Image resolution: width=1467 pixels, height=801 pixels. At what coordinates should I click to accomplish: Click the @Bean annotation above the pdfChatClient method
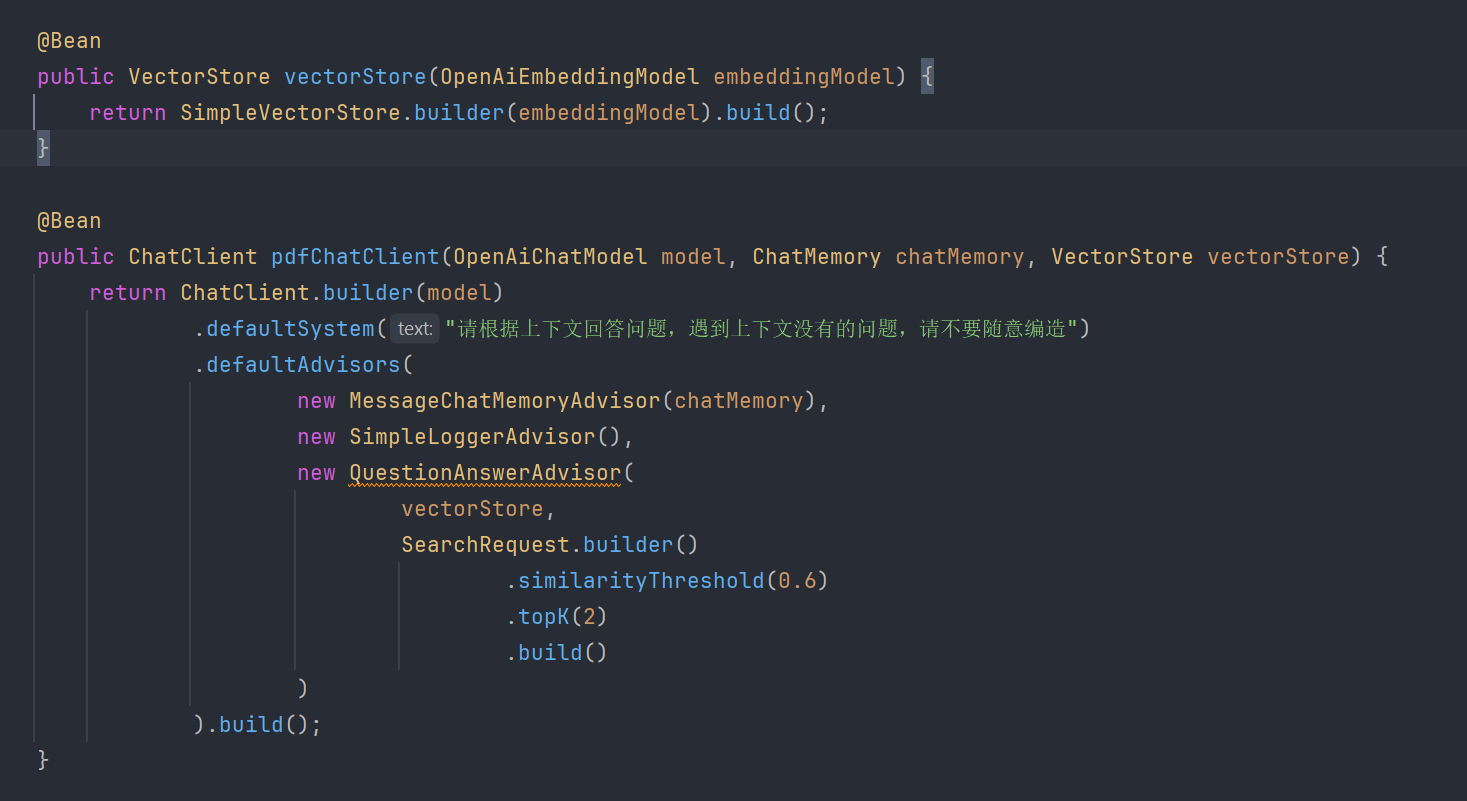click(69, 221)
